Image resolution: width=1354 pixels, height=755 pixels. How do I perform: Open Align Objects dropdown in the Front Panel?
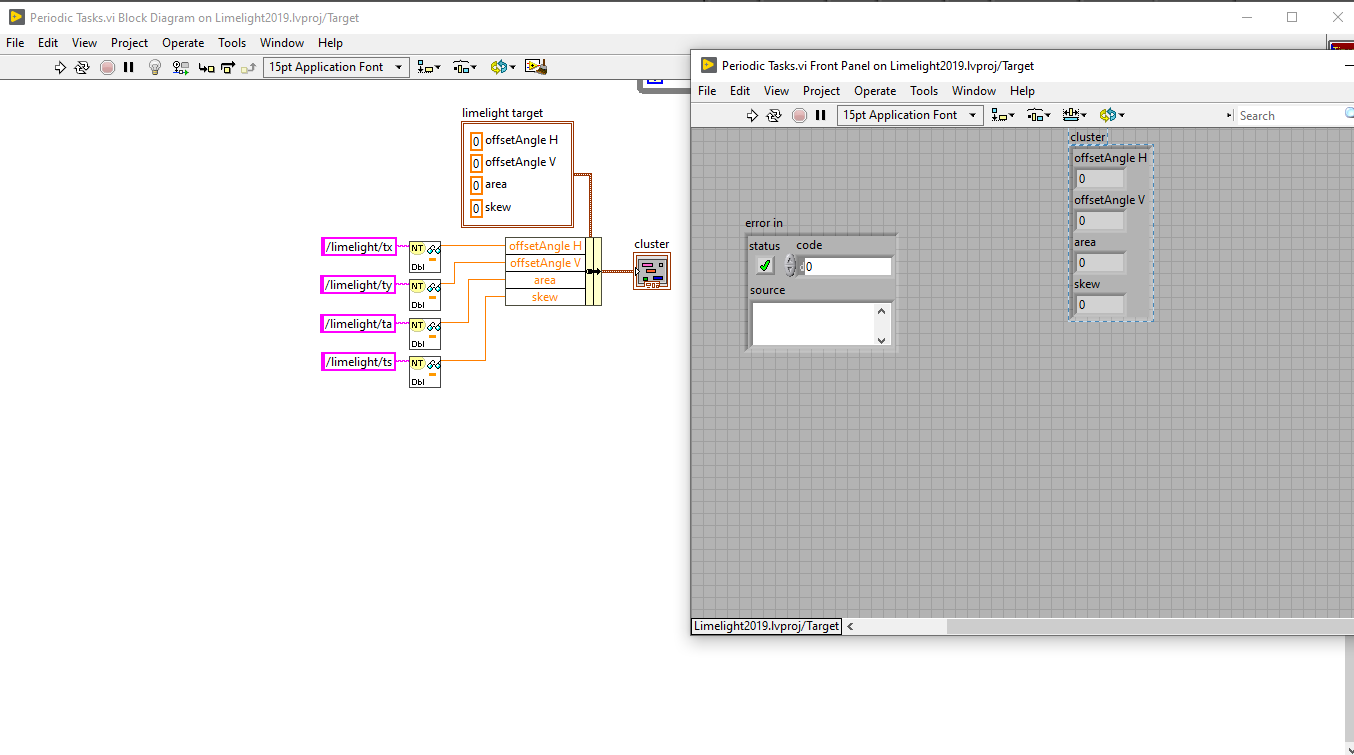[1003, 115]
